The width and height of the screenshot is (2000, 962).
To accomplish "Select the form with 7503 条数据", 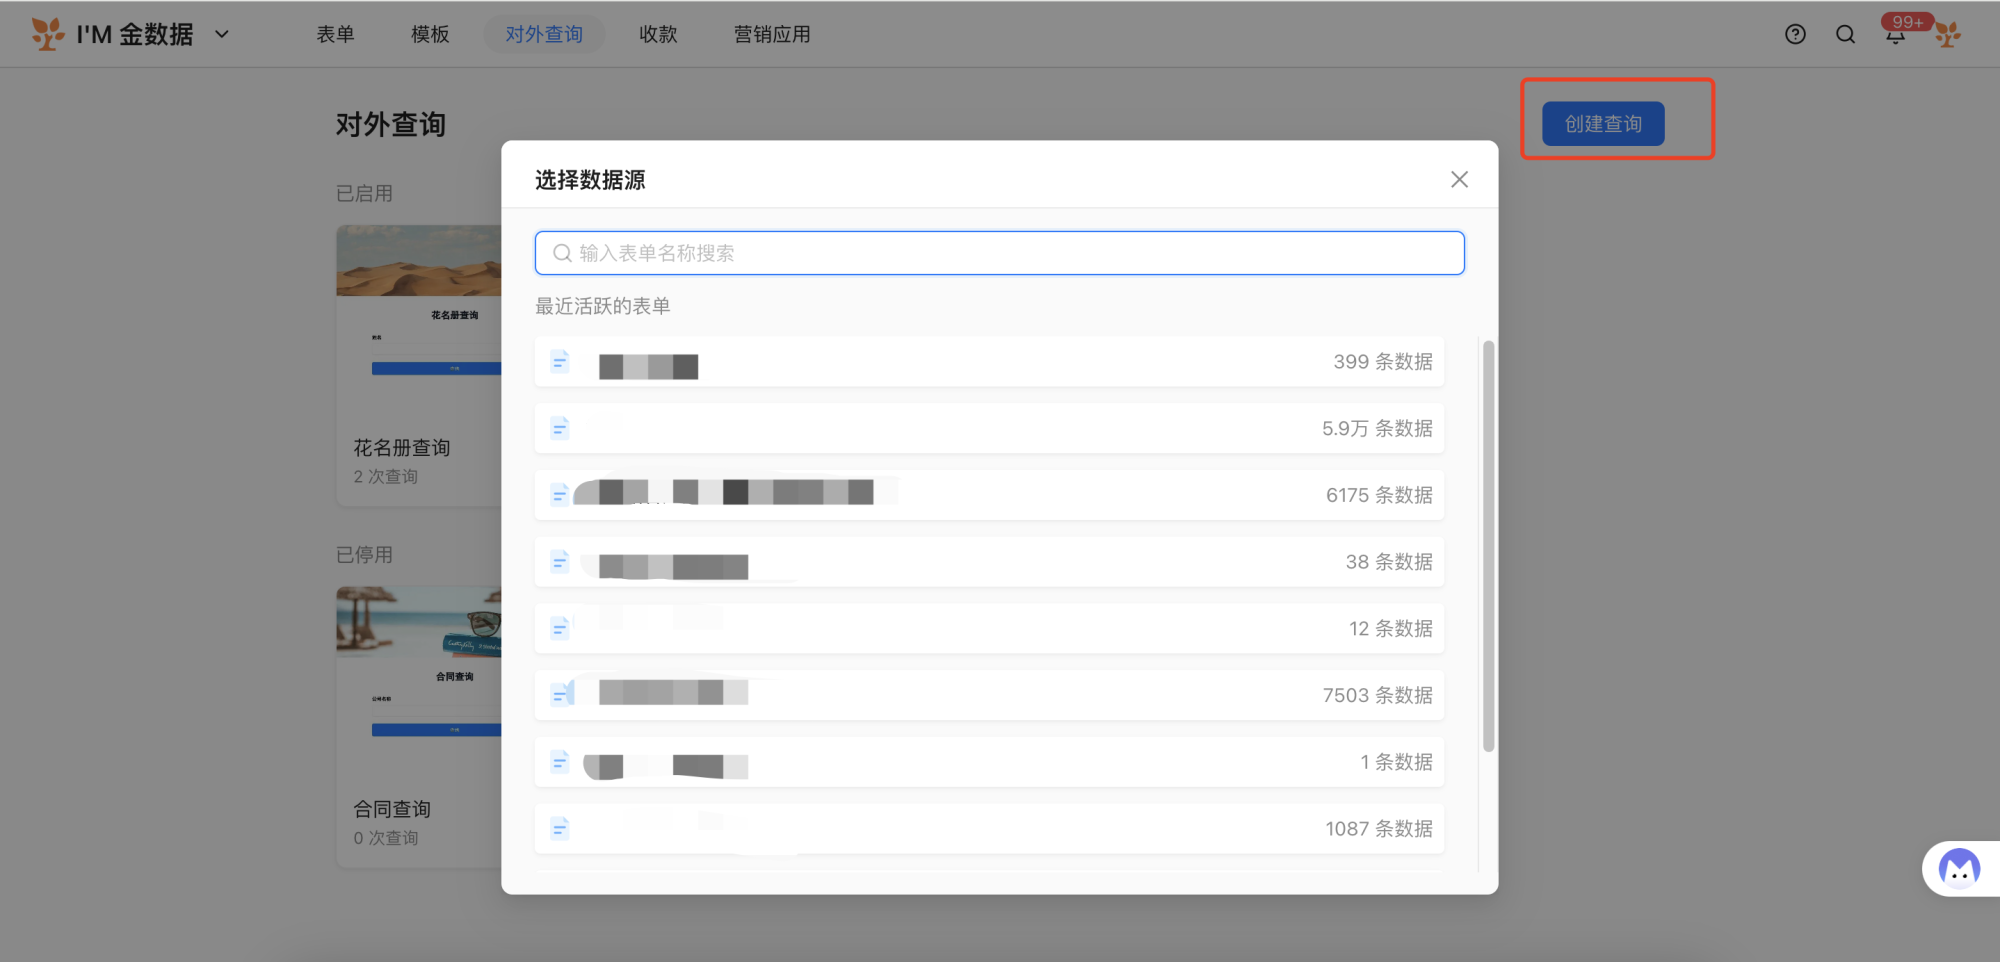I will point(989,695).
